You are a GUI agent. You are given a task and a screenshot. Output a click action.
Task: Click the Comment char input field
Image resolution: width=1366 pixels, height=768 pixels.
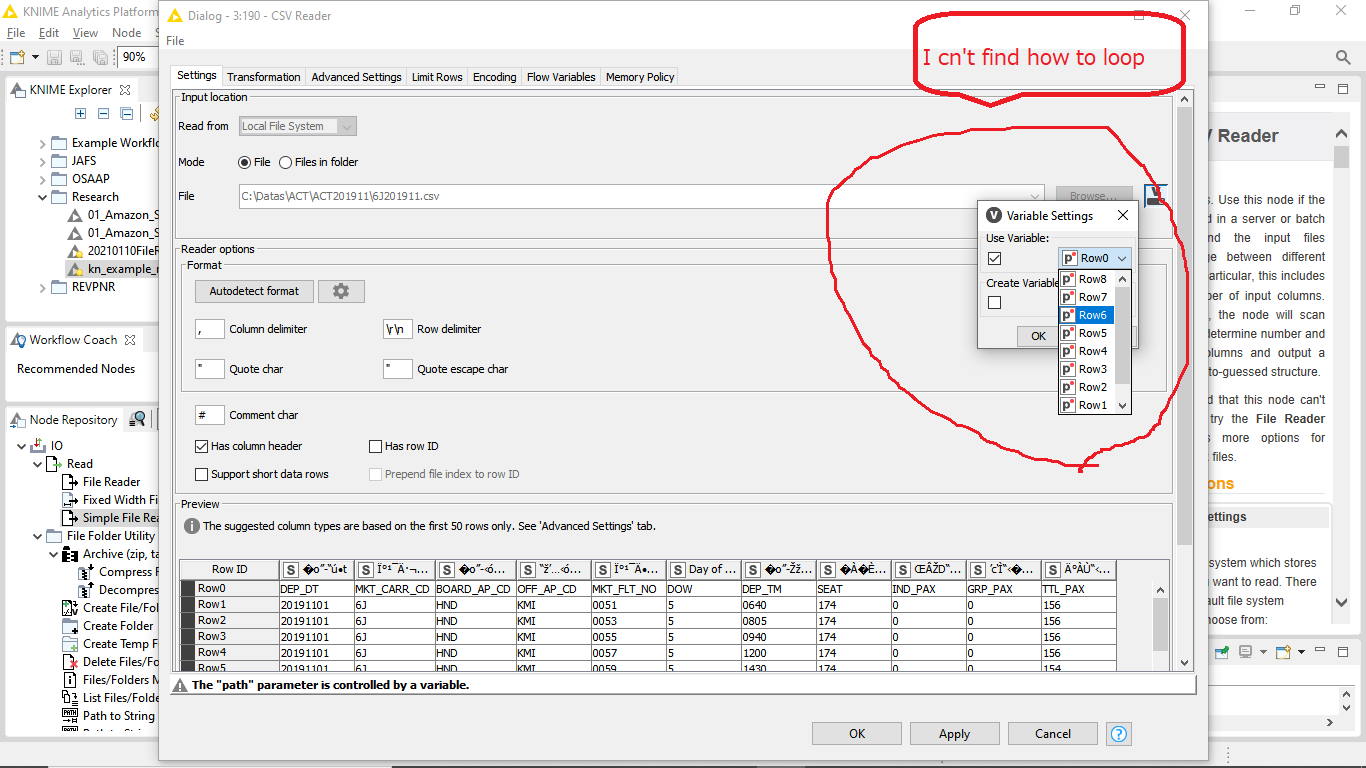[210, 415]
